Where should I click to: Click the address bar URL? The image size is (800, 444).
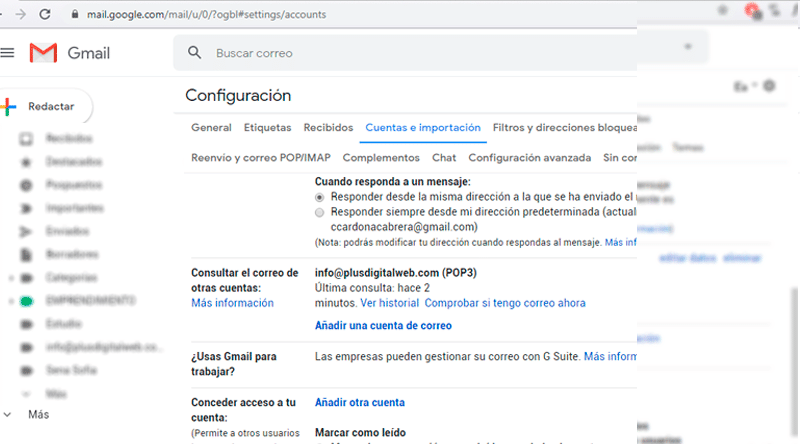pos(206,14)
